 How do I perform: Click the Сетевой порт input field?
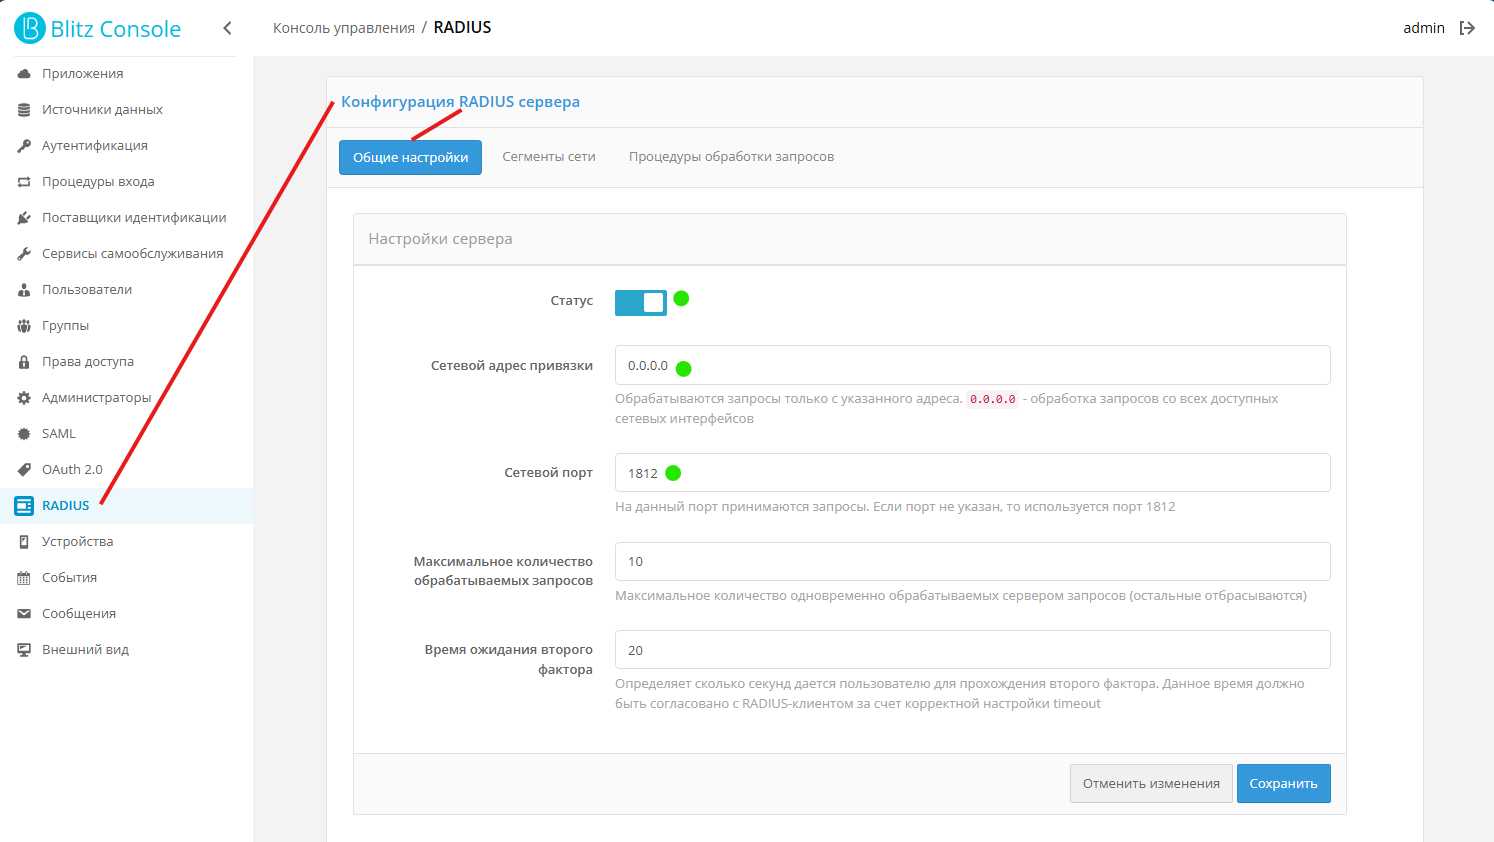point(972,473)
